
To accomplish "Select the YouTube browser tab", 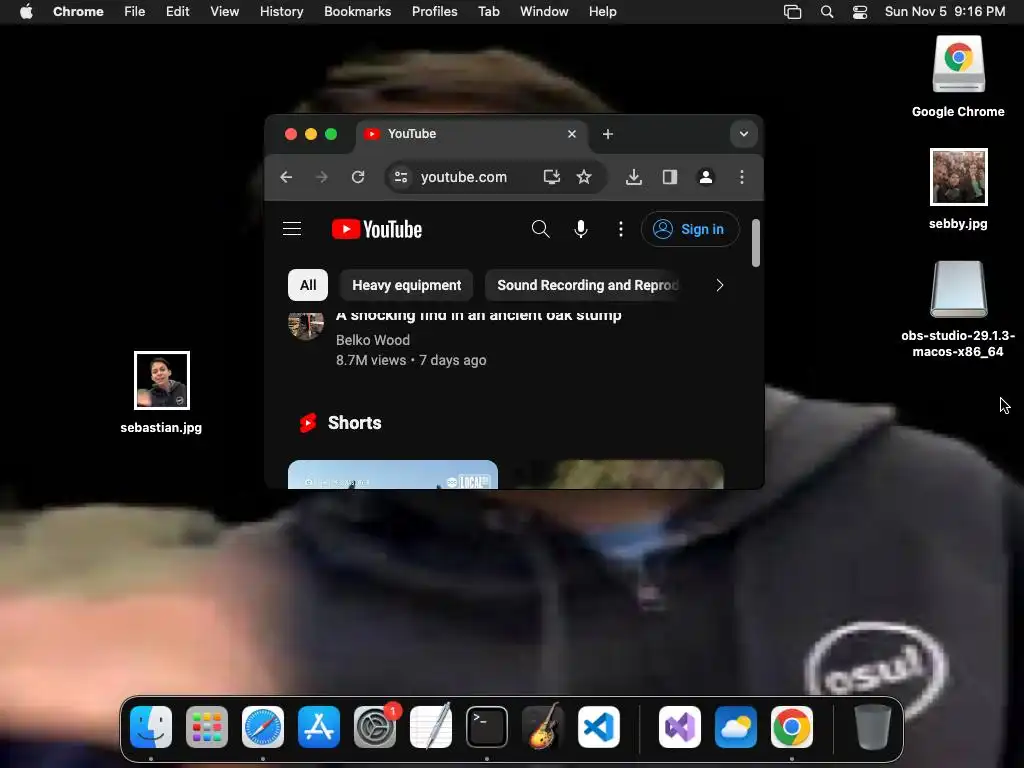I will [472, 134].
